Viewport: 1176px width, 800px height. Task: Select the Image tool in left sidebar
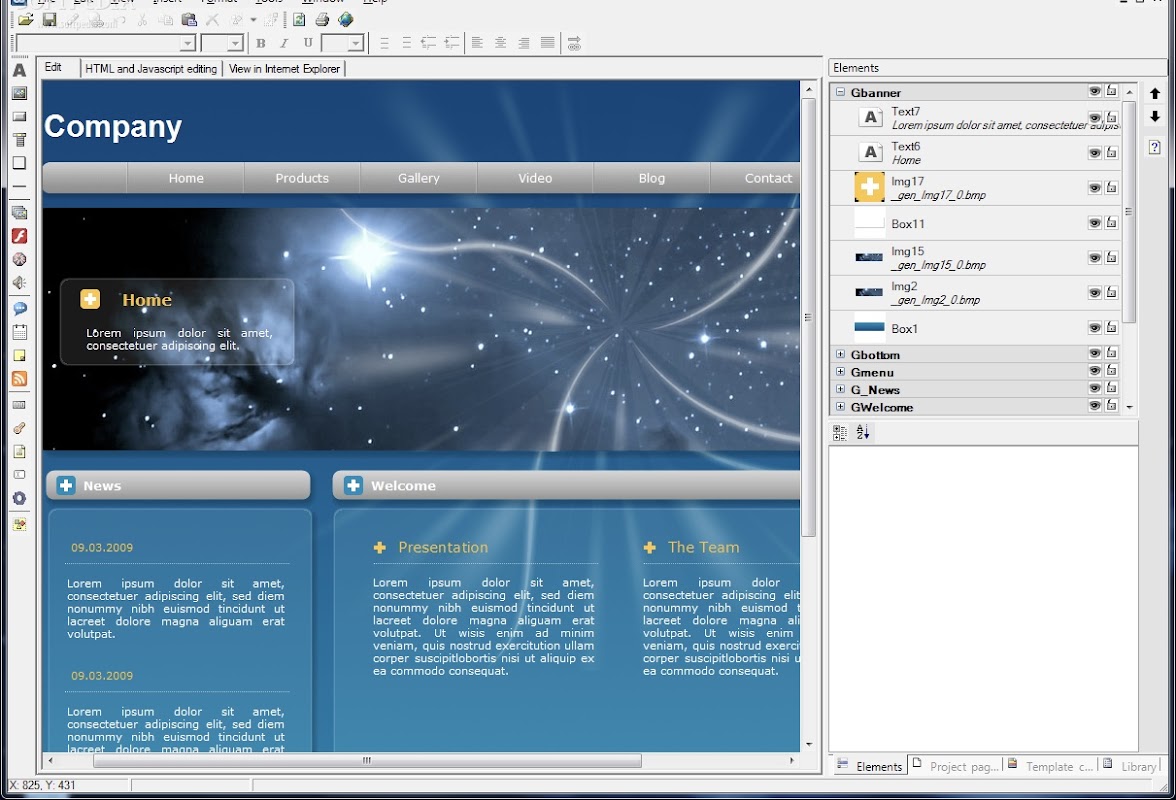20,93
